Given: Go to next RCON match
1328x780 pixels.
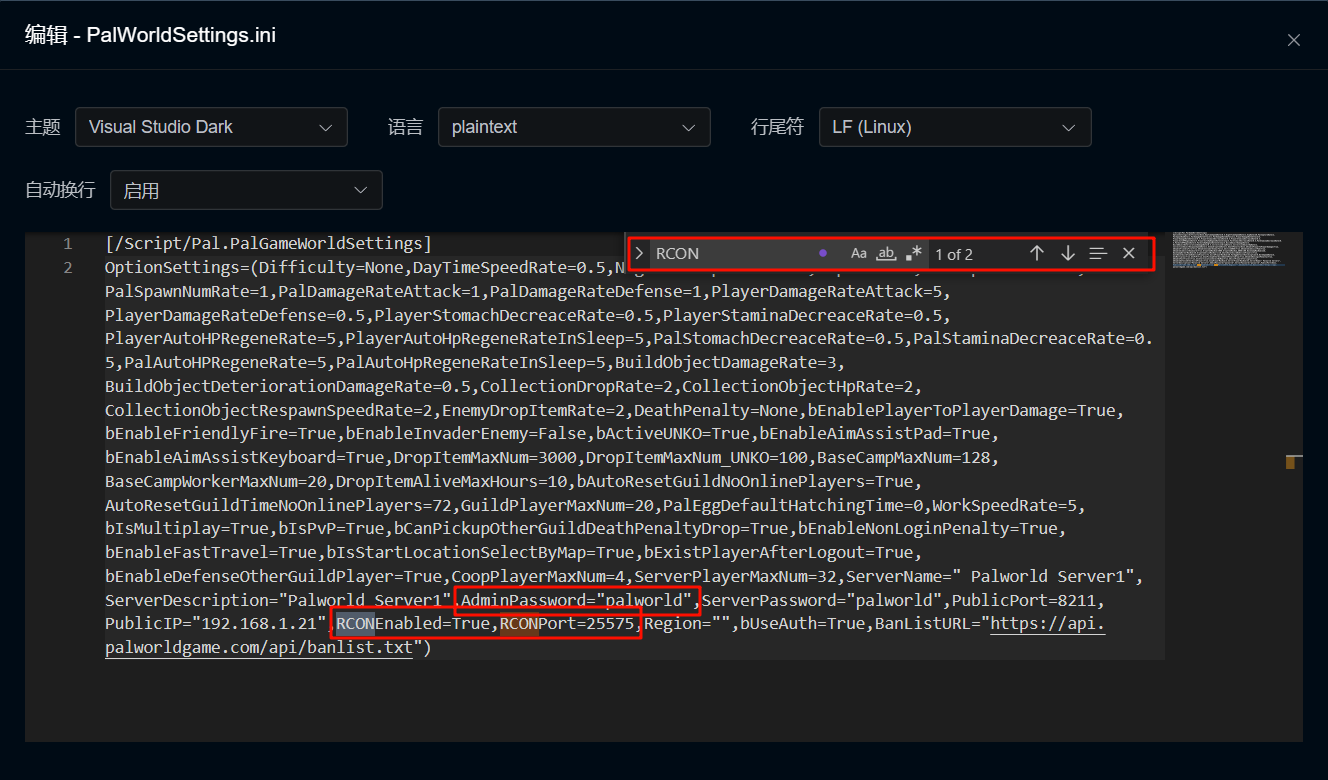Looking at the screenshot, I should tap(1068, 254).
